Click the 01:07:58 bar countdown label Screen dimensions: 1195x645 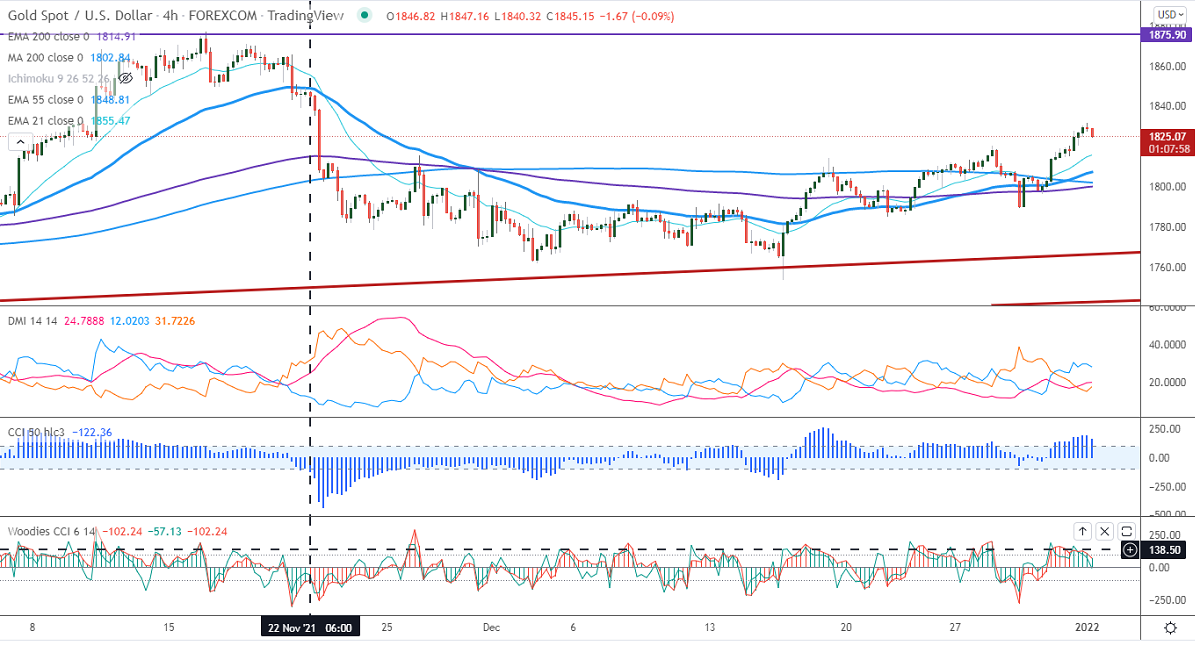coord(1167,149)
